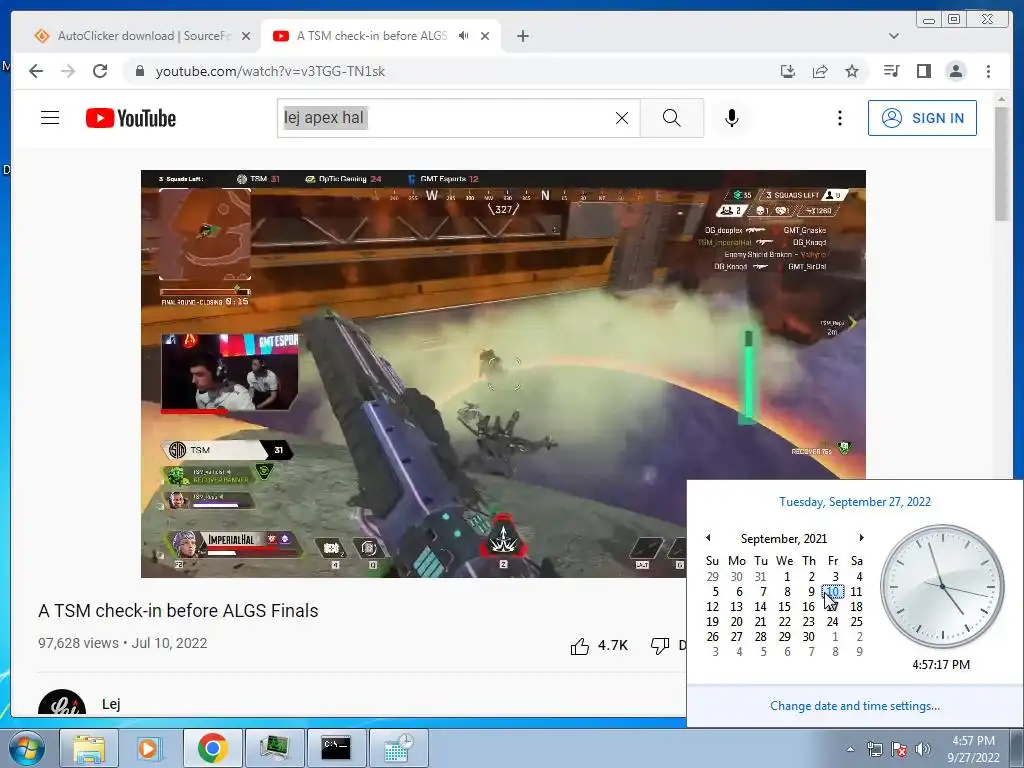The height and width of the screenshot is (768, 1024).
Task: Show previous month in calendar
Action: (708, 537)
